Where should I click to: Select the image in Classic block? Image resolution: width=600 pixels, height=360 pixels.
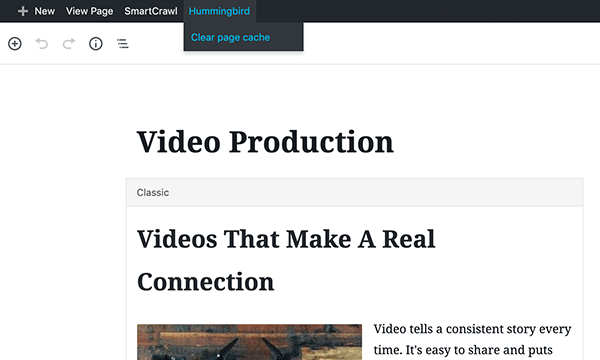pyautogui.click(x=249, y=342)
